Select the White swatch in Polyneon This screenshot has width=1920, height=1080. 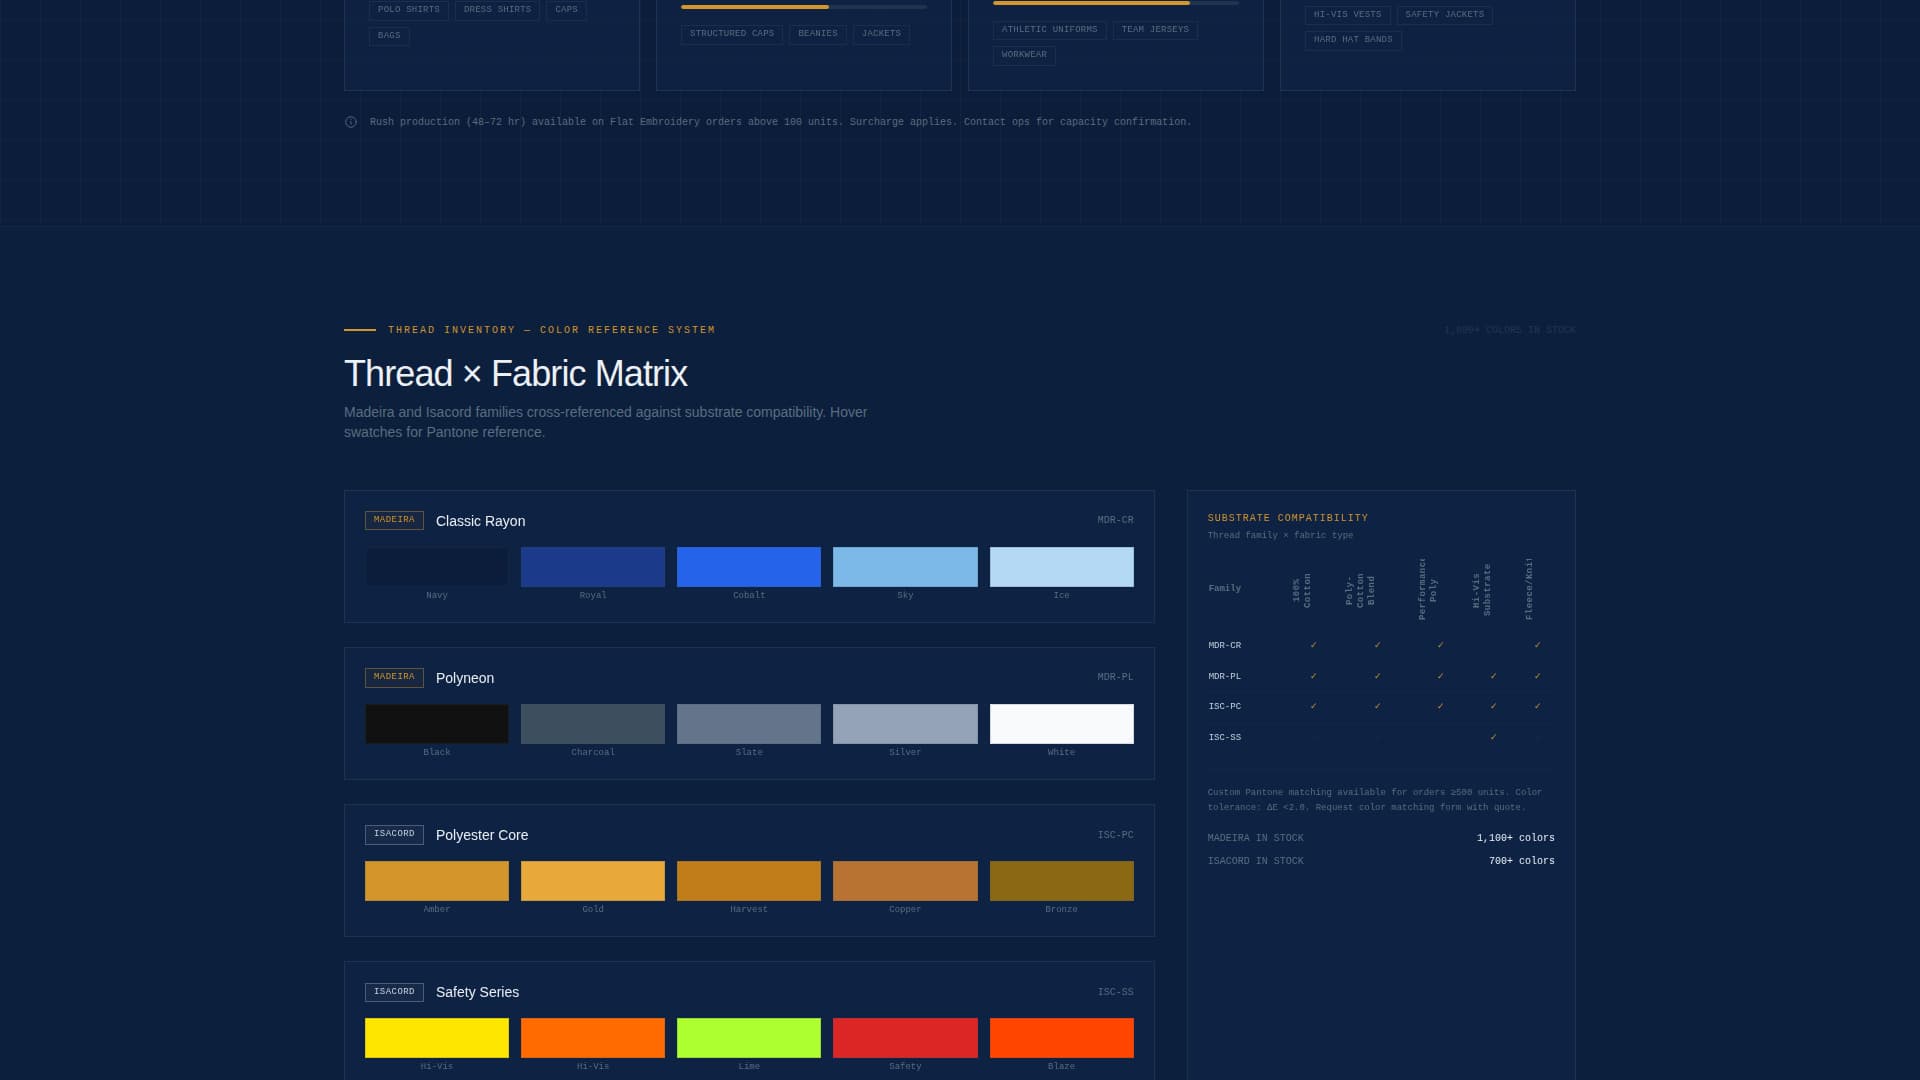pos(1061,723)
